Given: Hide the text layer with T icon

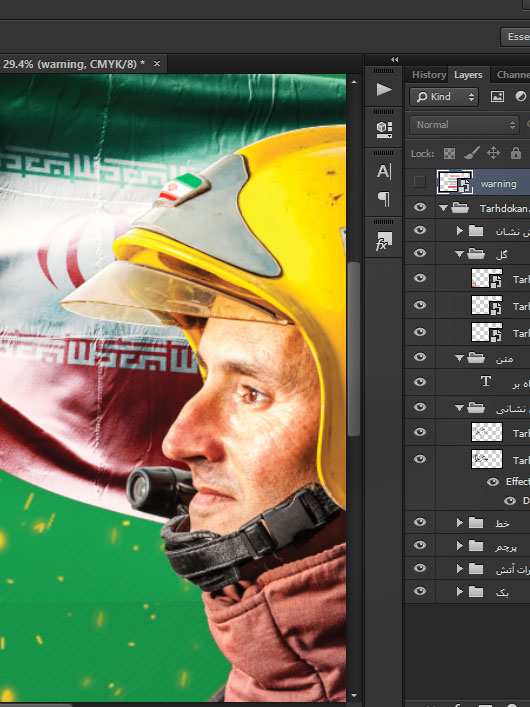Looking at the screenshot, I should 420,382.
